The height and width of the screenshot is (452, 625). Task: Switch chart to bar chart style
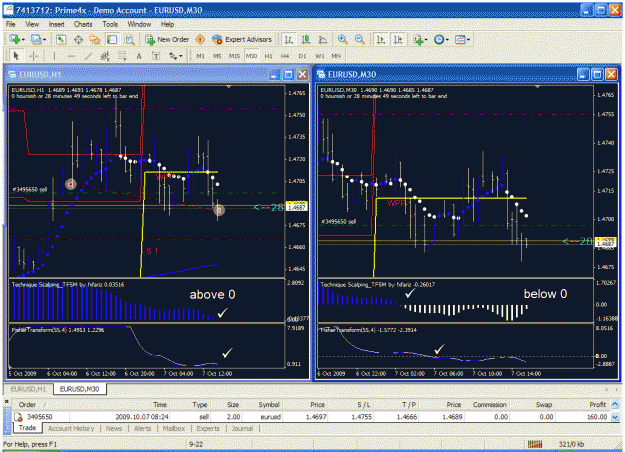point(289,39)
